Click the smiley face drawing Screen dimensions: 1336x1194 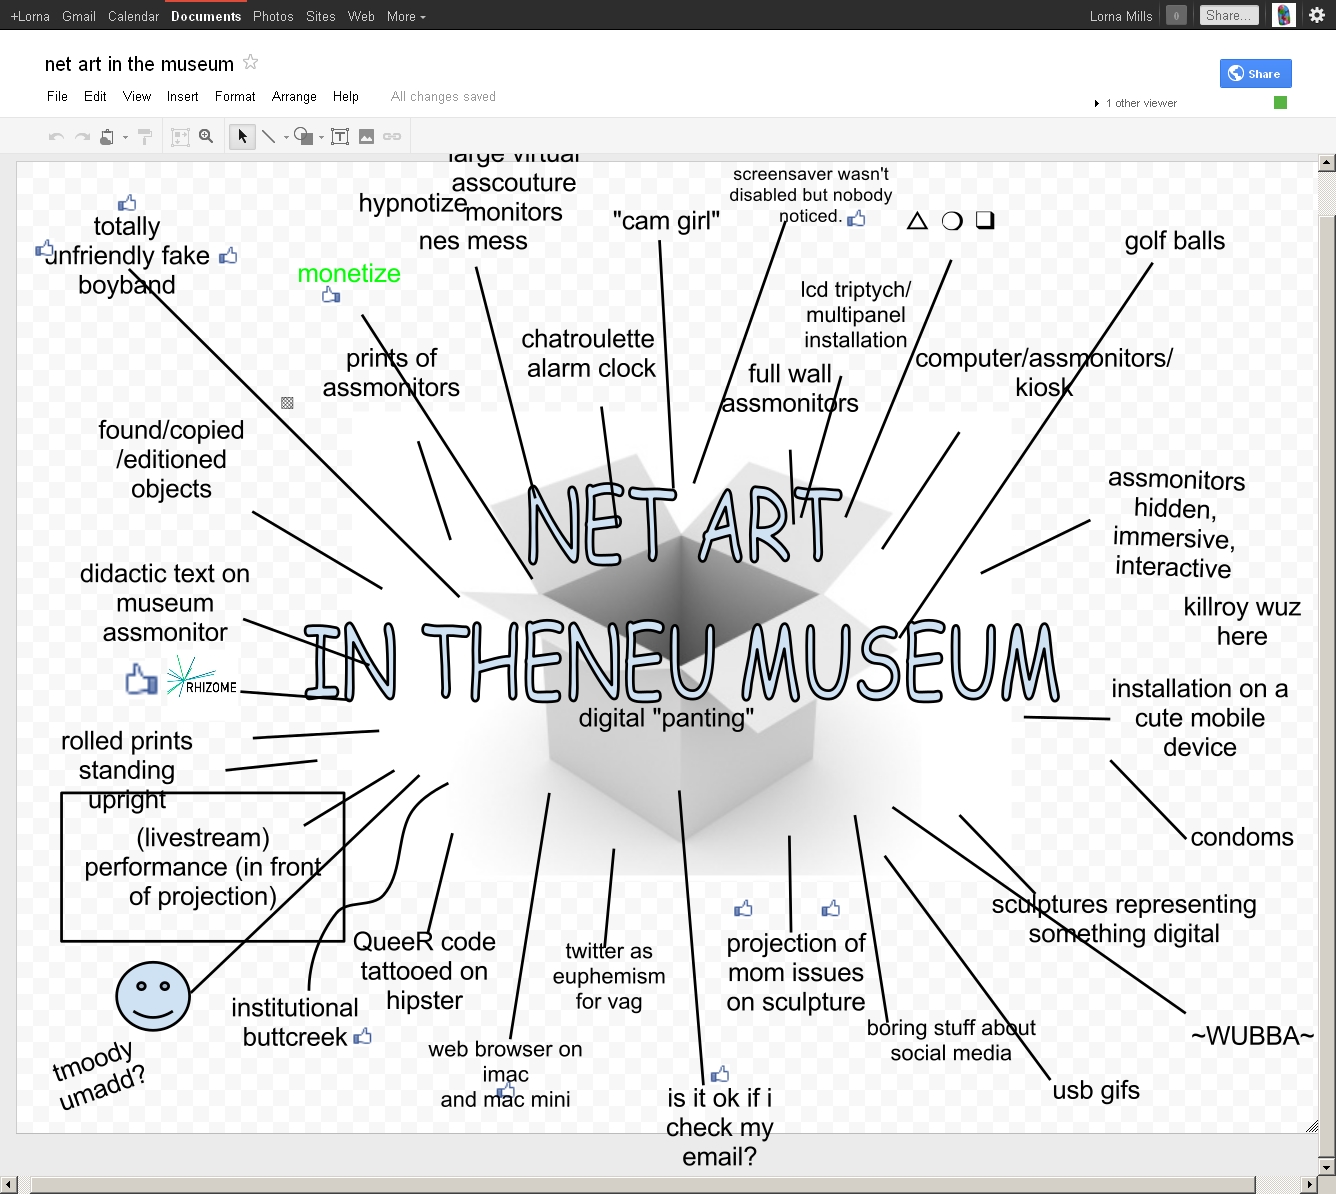(x=153, y=996)
